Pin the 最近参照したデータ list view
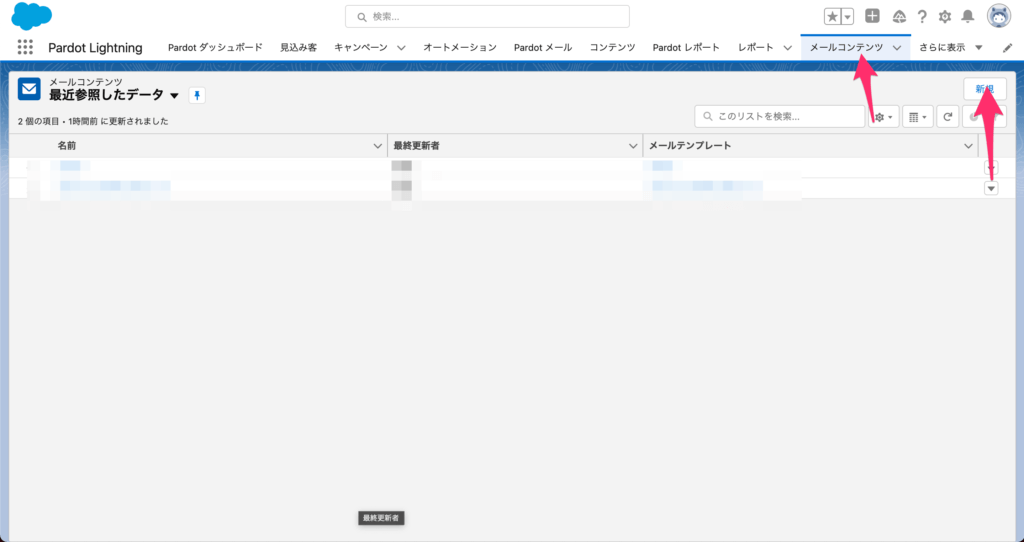 pyautogui.click(x=197, y=95)
